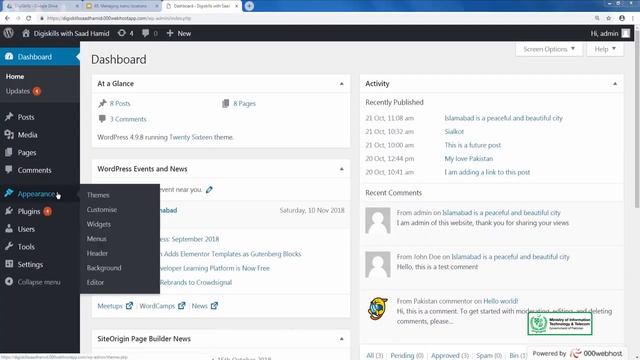The height and width of the screenshot is (360, 640).
Task: Open the Chrome profile icon
Action: tap(622, 18)
